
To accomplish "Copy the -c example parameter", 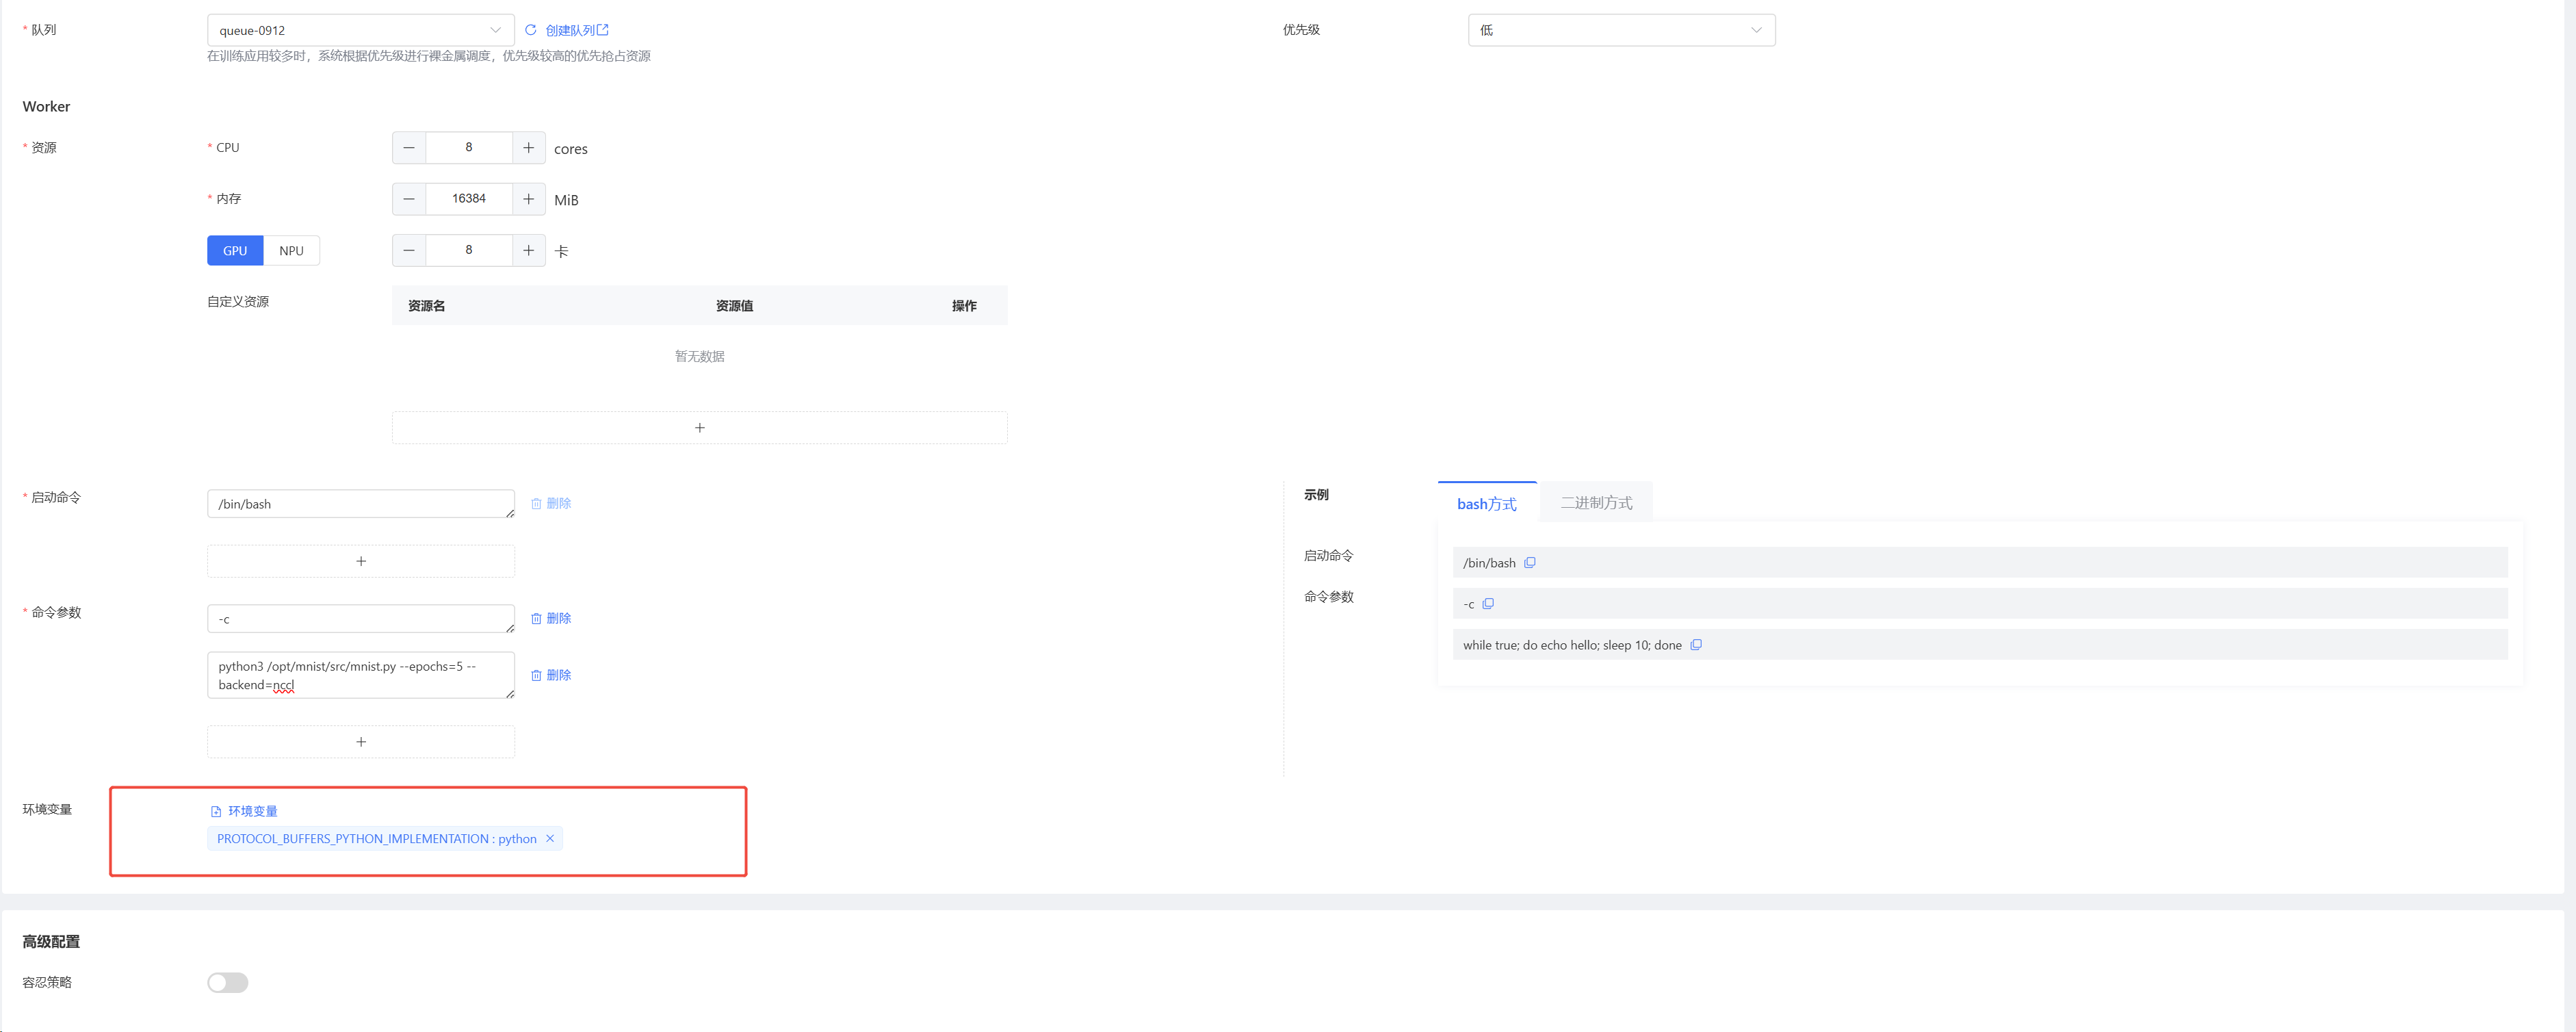I will tap(1488, 604).
